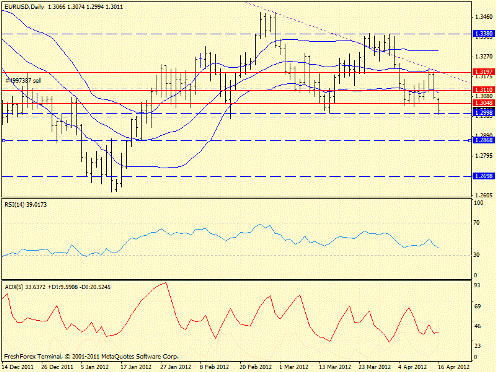Viewport: 496px width, 372px height.
Task: Click the 26 Dec 2011 date label
Action: [56, 367]
